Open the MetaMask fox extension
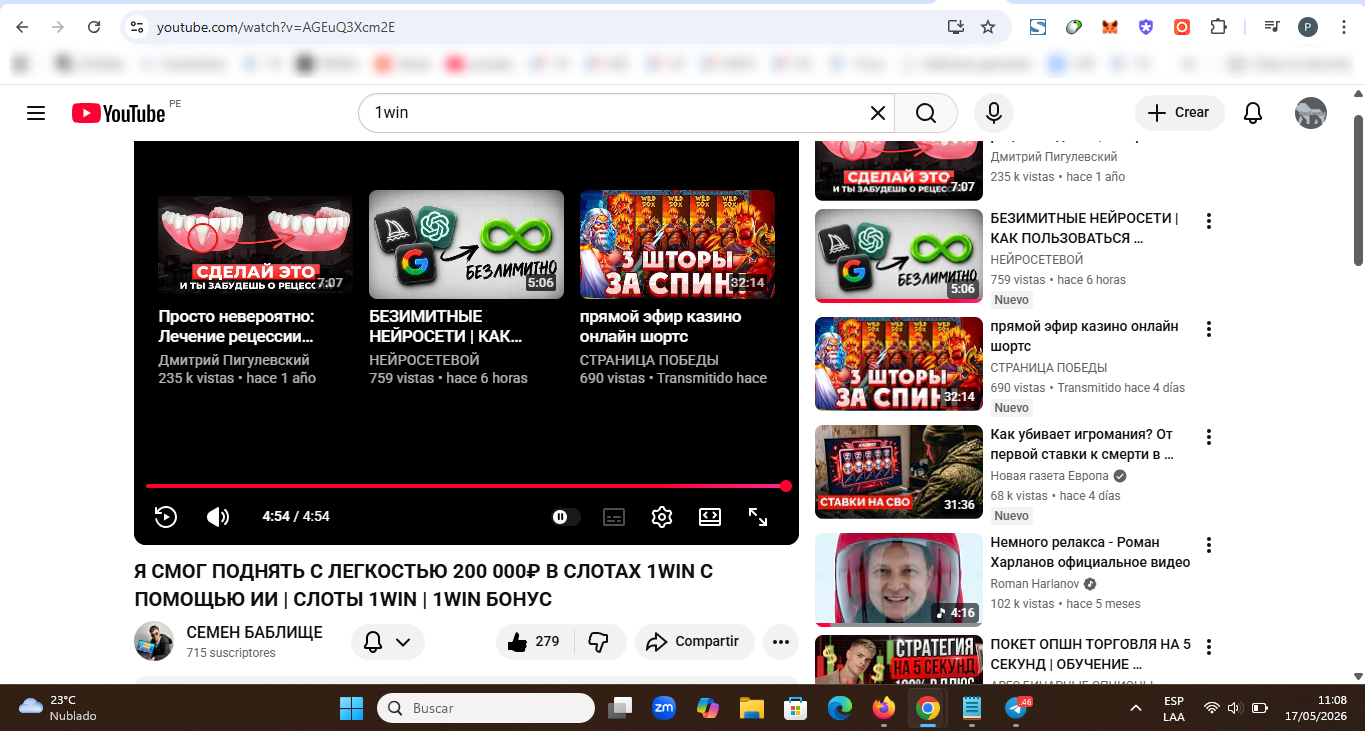Screen dimensions: 1365x731 pos(1110,27)
